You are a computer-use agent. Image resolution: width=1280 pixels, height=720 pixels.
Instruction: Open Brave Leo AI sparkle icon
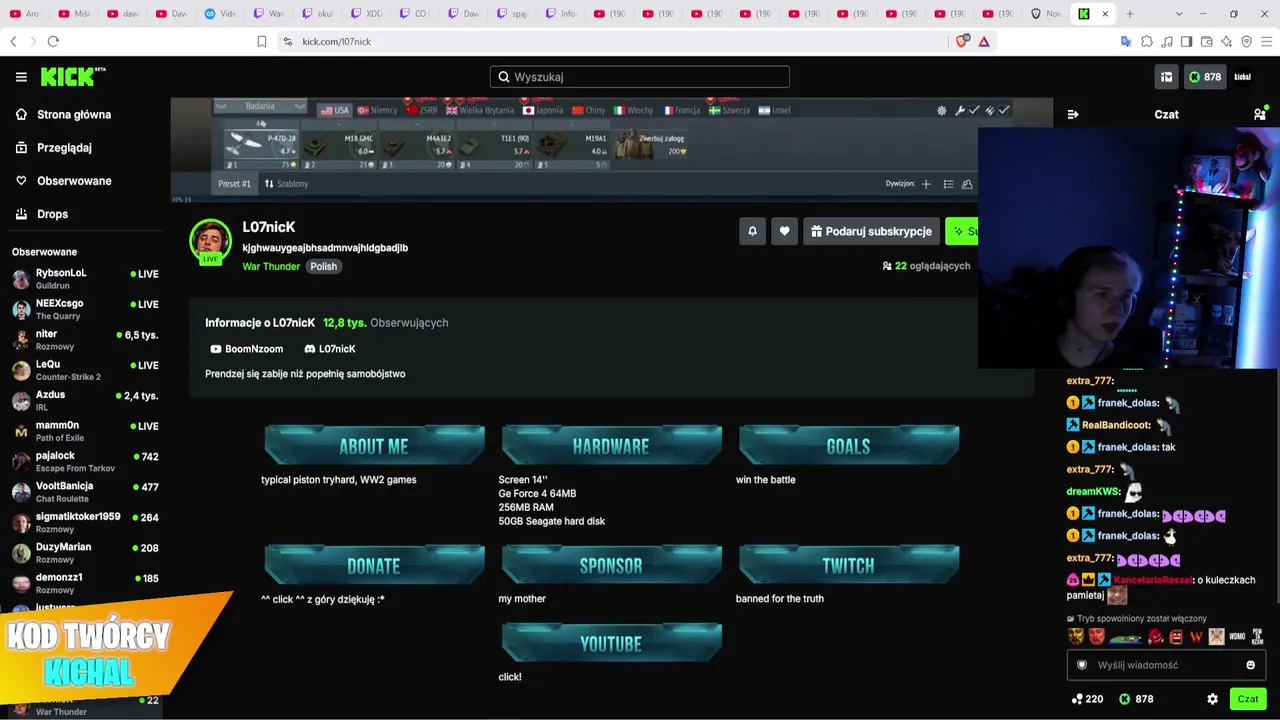(1226, 41)
